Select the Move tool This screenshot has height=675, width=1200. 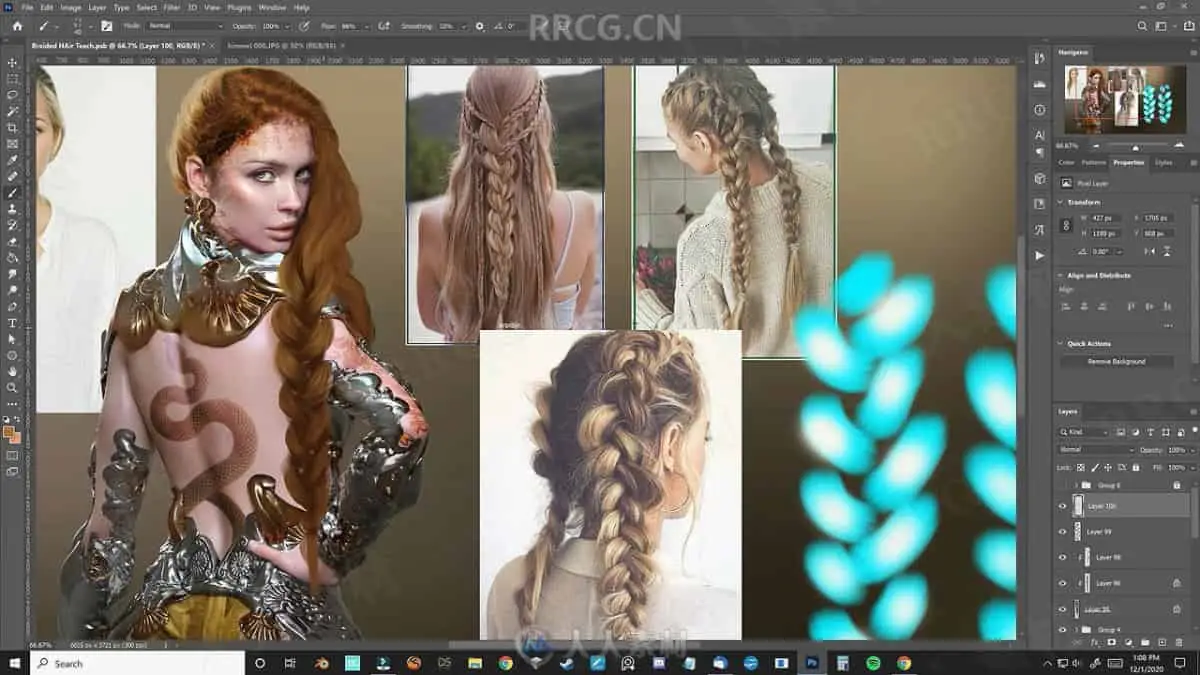pos(13,62)
